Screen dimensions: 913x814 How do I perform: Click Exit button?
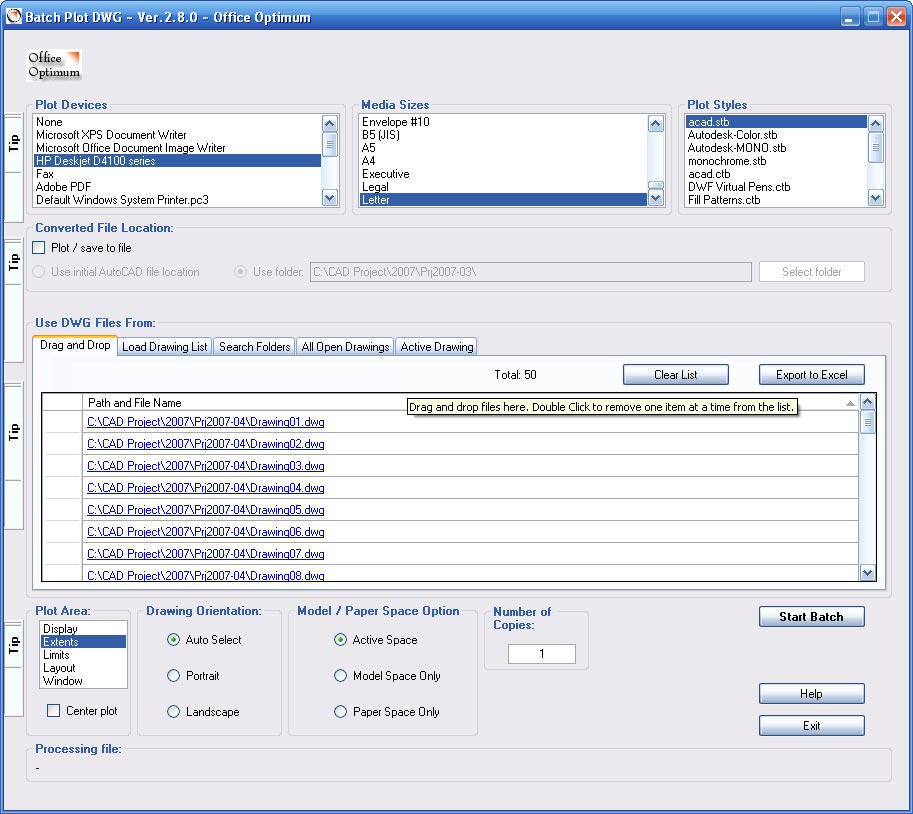tap(812, 725)
